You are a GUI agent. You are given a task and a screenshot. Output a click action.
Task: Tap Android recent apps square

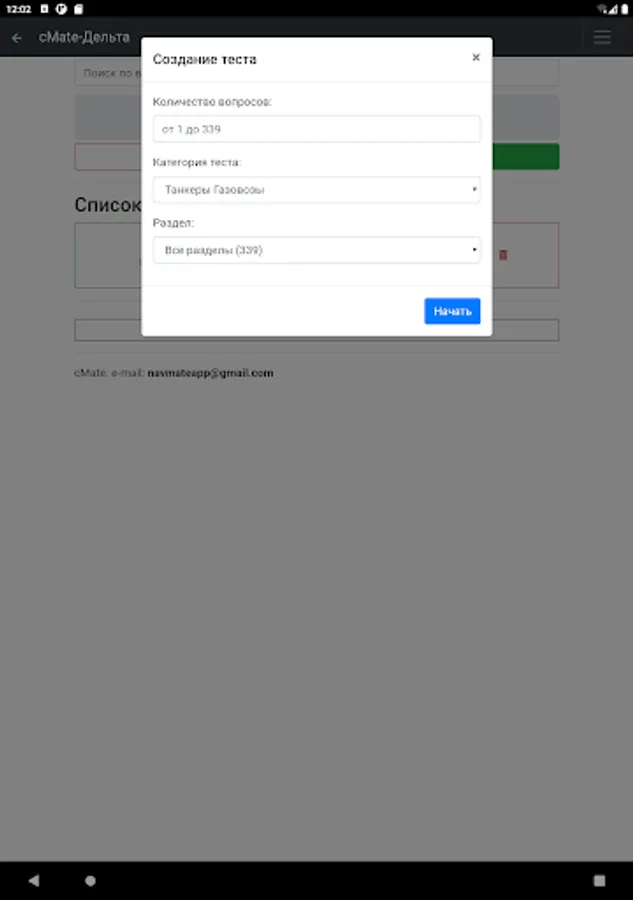(x=599, y=880)
